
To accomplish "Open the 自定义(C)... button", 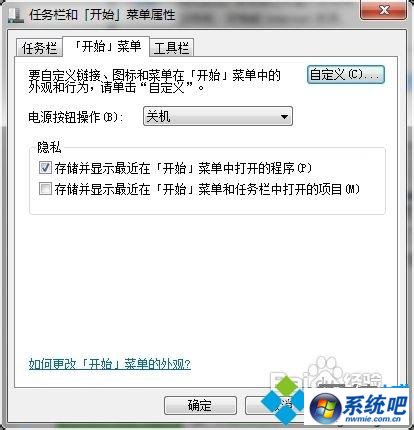I will [x=345, y=74].
